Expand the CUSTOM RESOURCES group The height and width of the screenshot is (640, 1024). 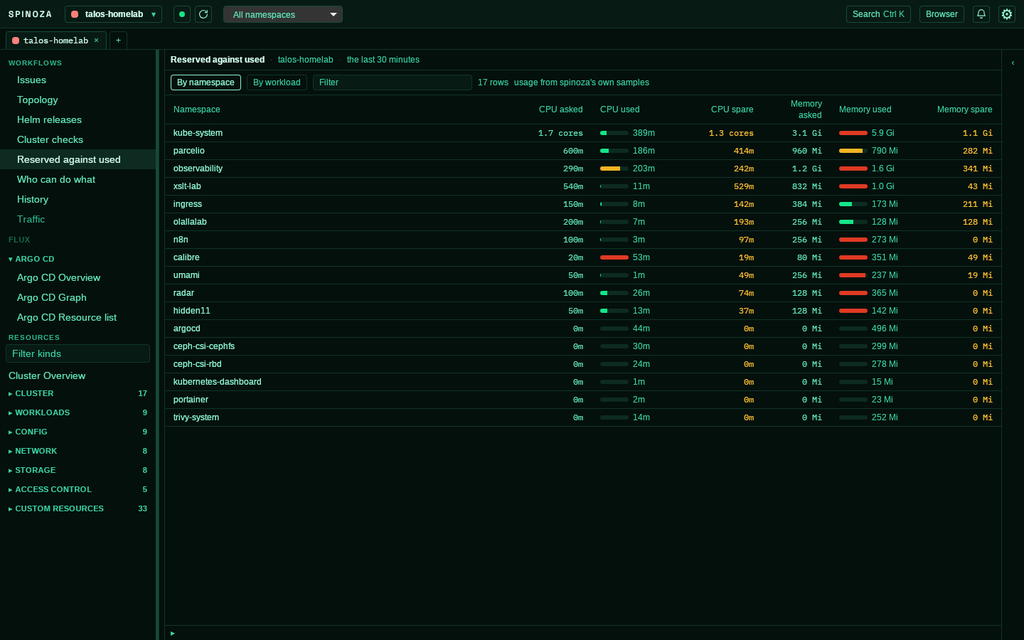pyautogui.click(x=78, y=509)
